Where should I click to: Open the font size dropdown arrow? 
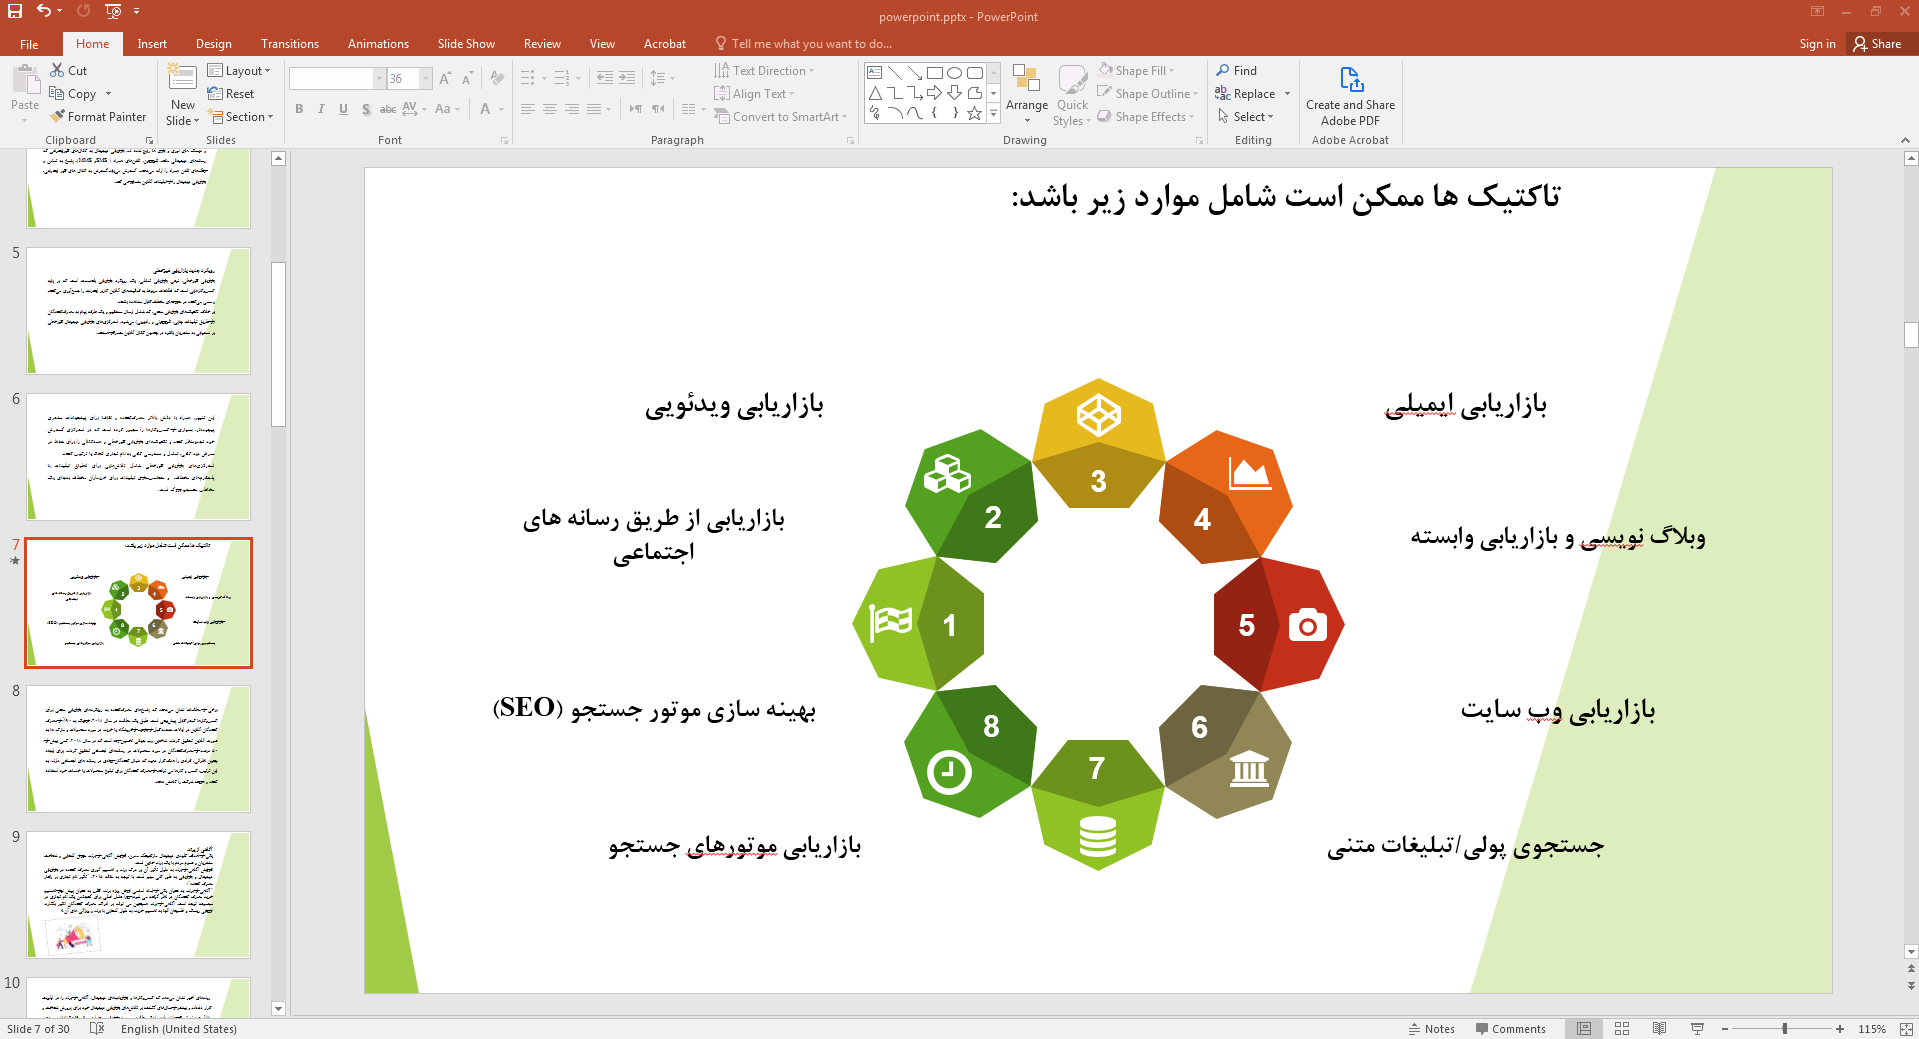coord(426,78)
